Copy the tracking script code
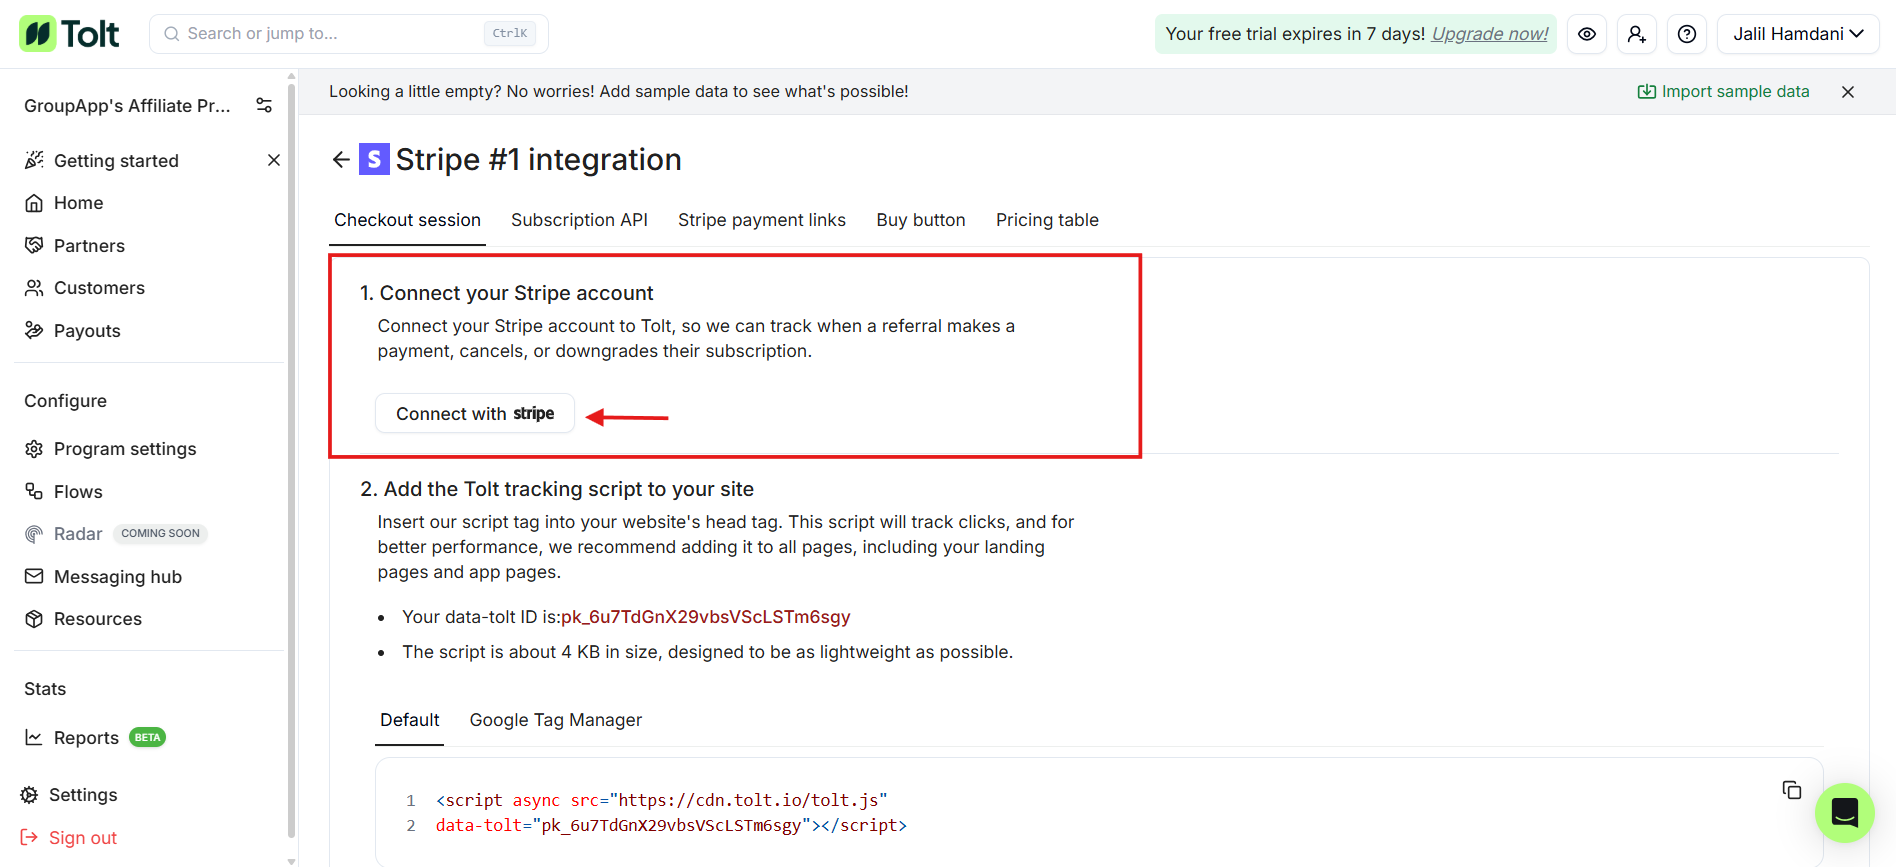Screen dimensions: 1896x867 (x=1792, y=791)
